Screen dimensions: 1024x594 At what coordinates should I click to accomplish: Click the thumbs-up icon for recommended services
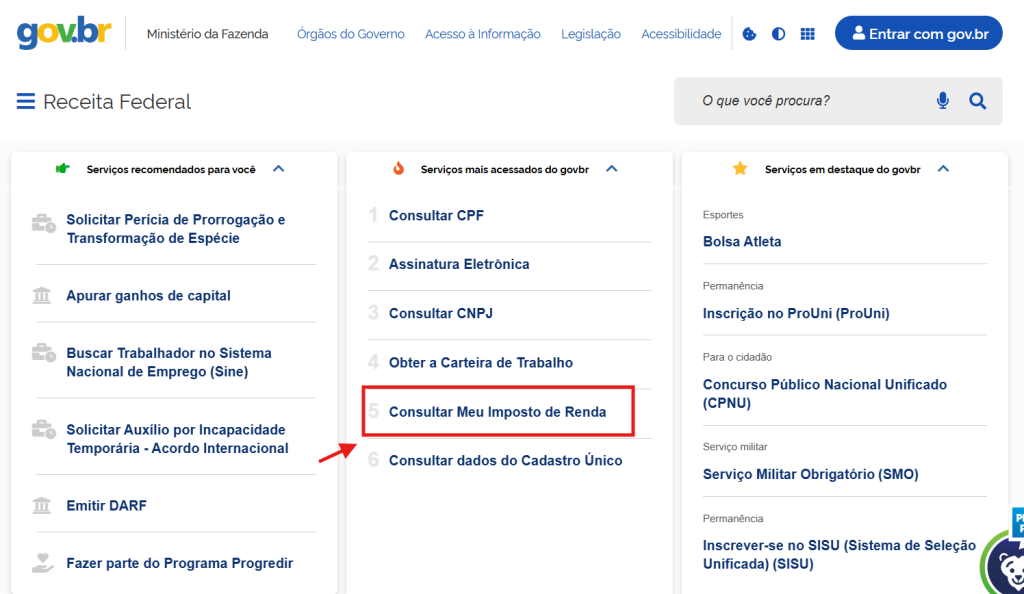click(63, 169)
